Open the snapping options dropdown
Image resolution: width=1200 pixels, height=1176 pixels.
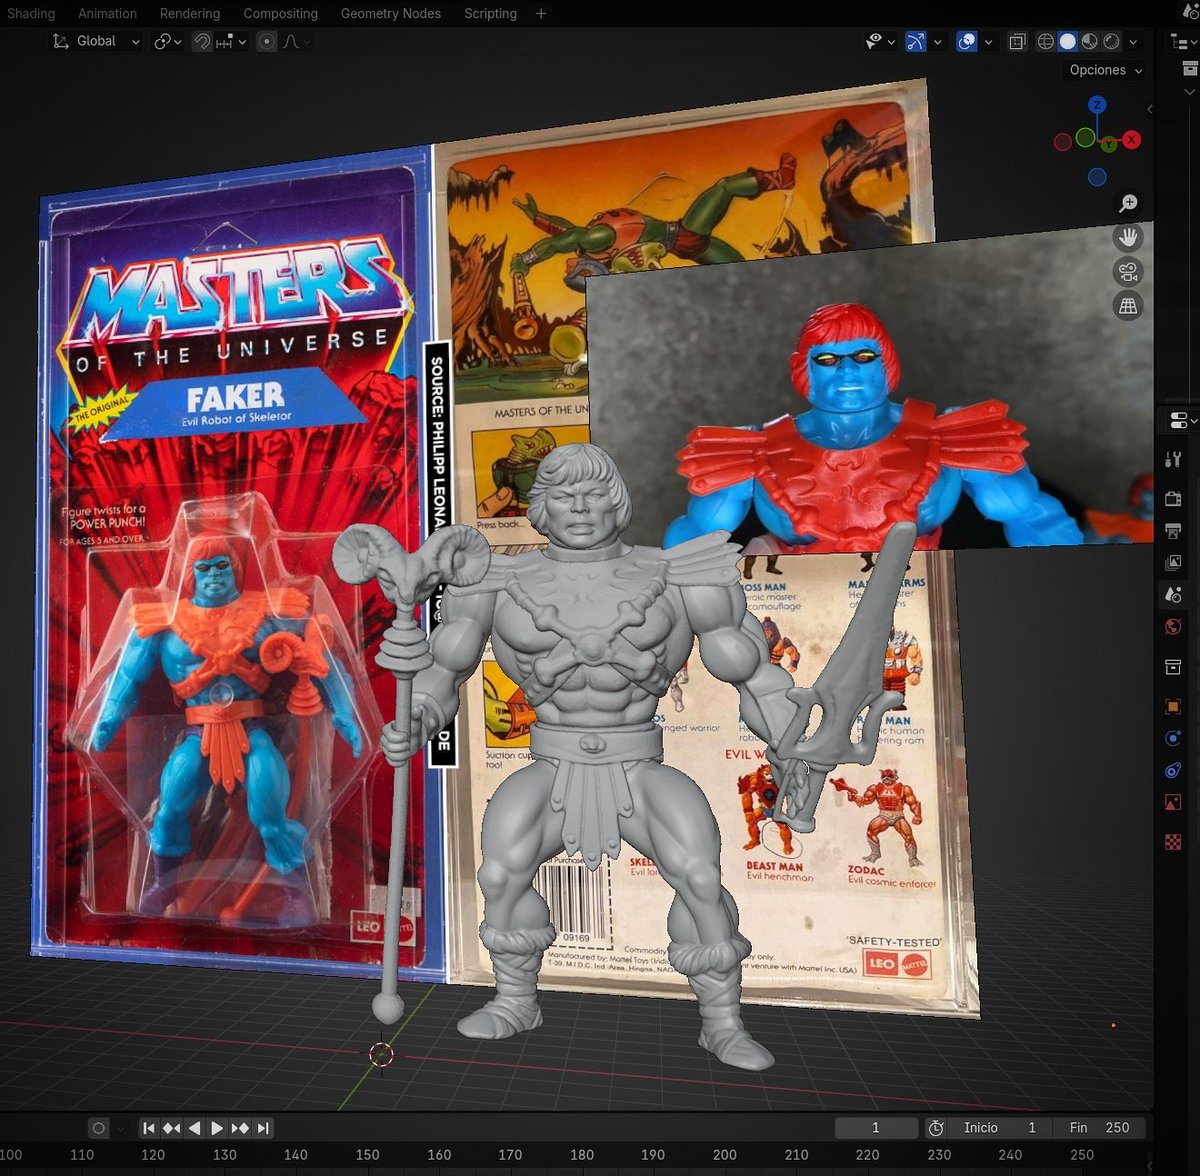(231, 41)
